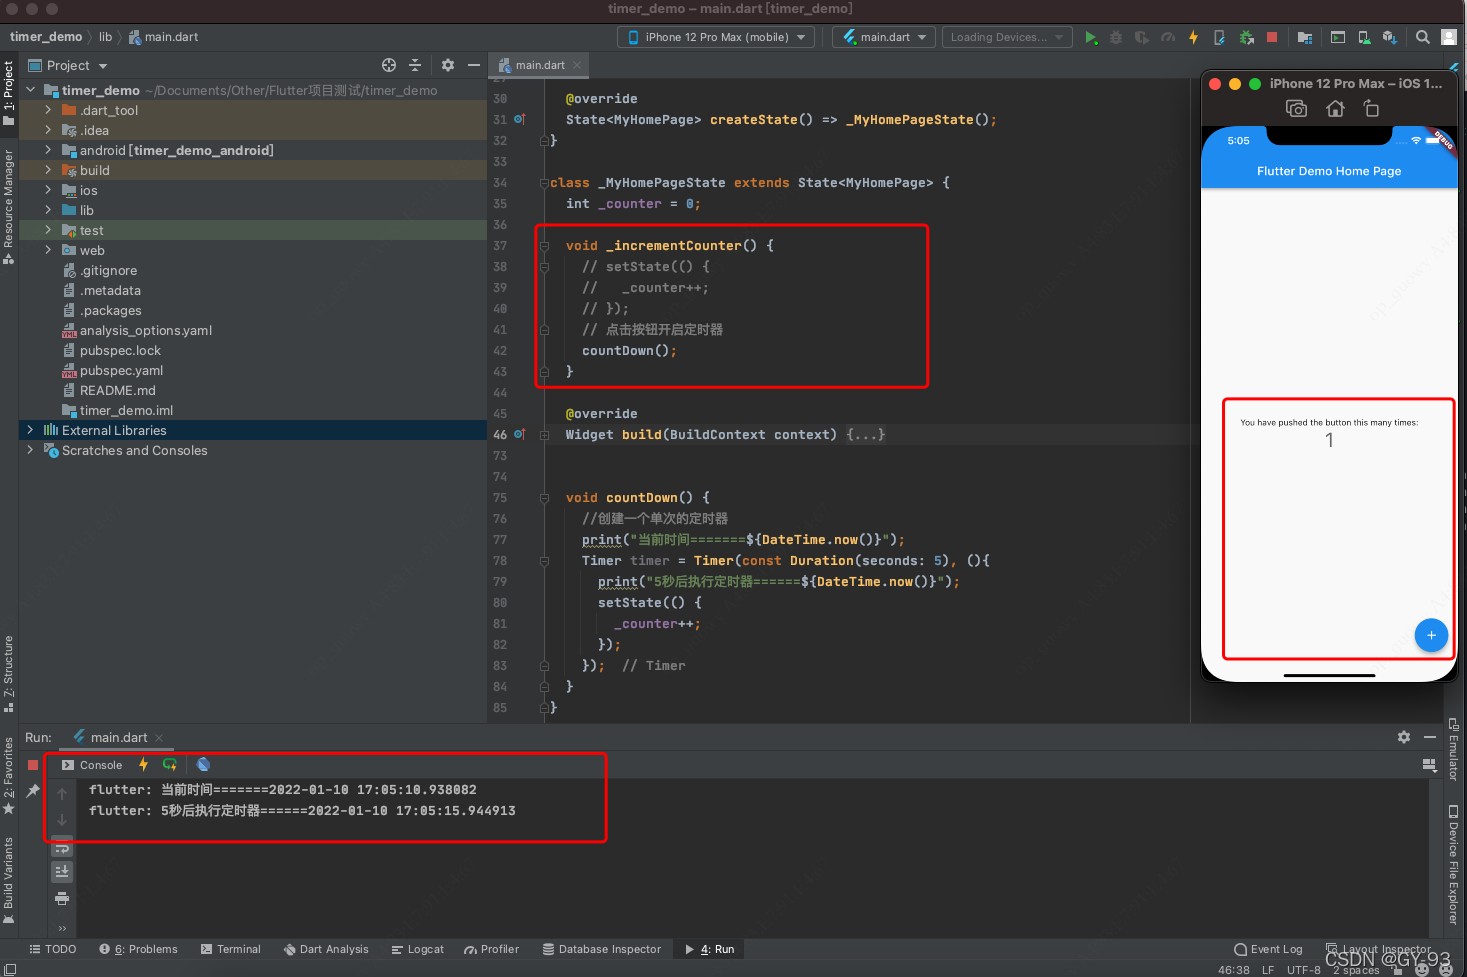
Task: Open the 6: Problems tab
Action: [x=138, y=949]
